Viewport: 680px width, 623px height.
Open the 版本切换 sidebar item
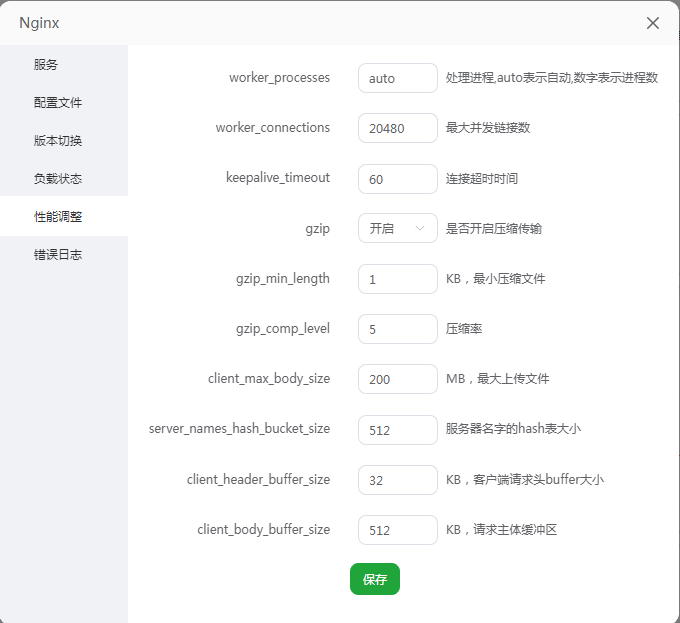point(58,141)
